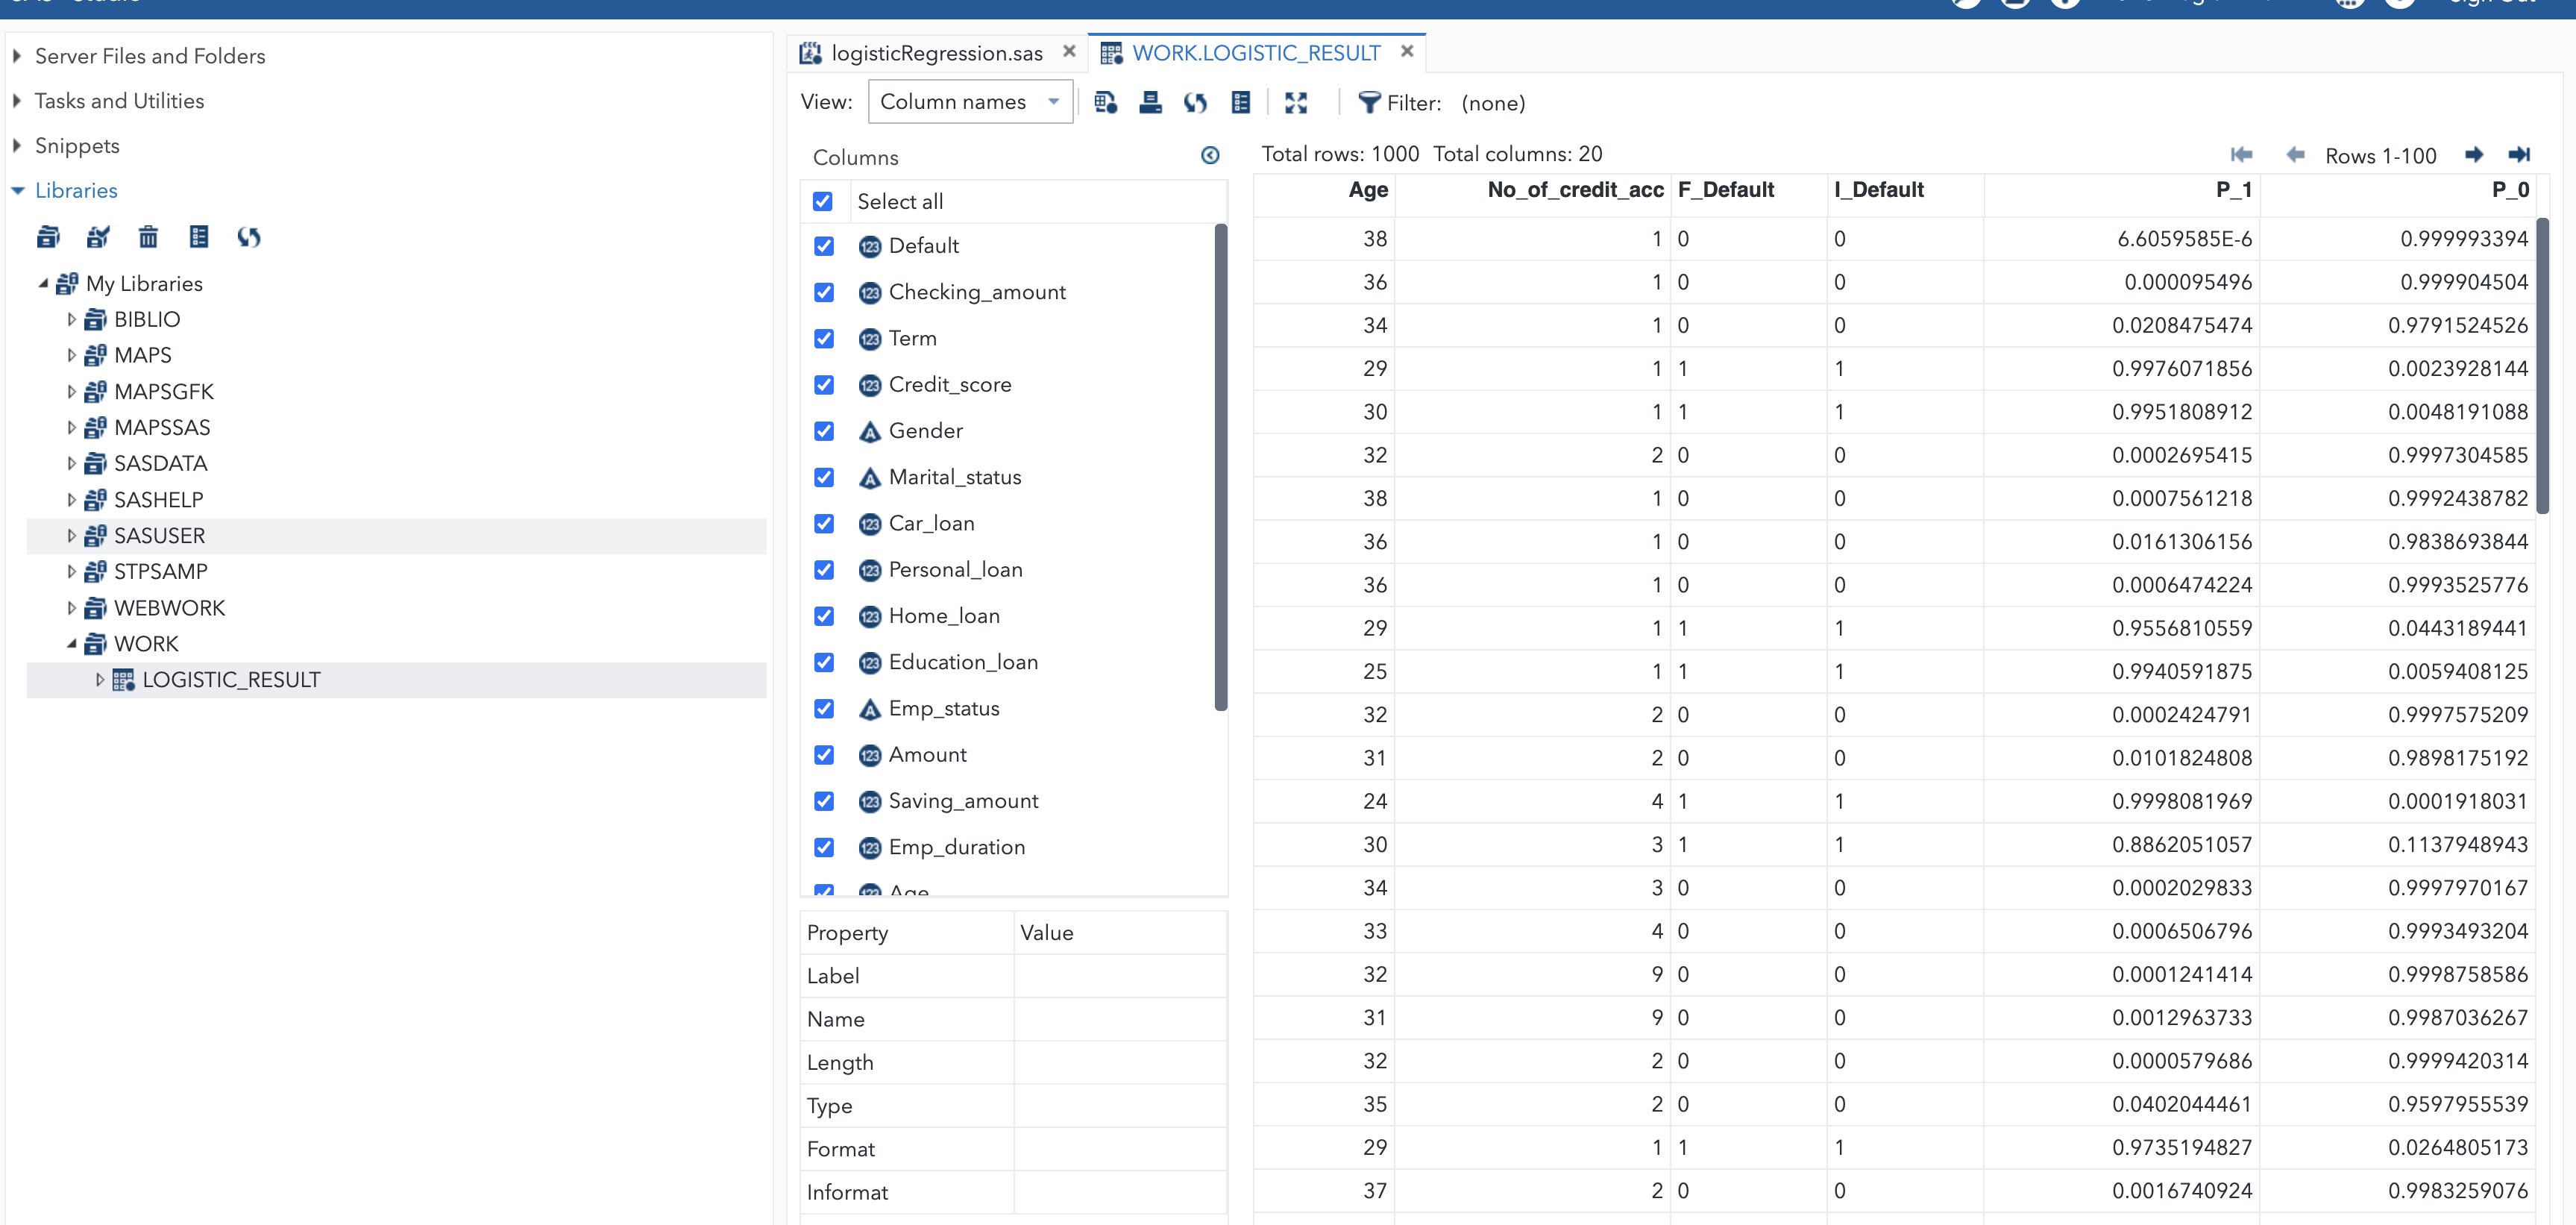Click the SASUSER library icon
The height and width of the screenshot is (1225, 2576).
95,536
